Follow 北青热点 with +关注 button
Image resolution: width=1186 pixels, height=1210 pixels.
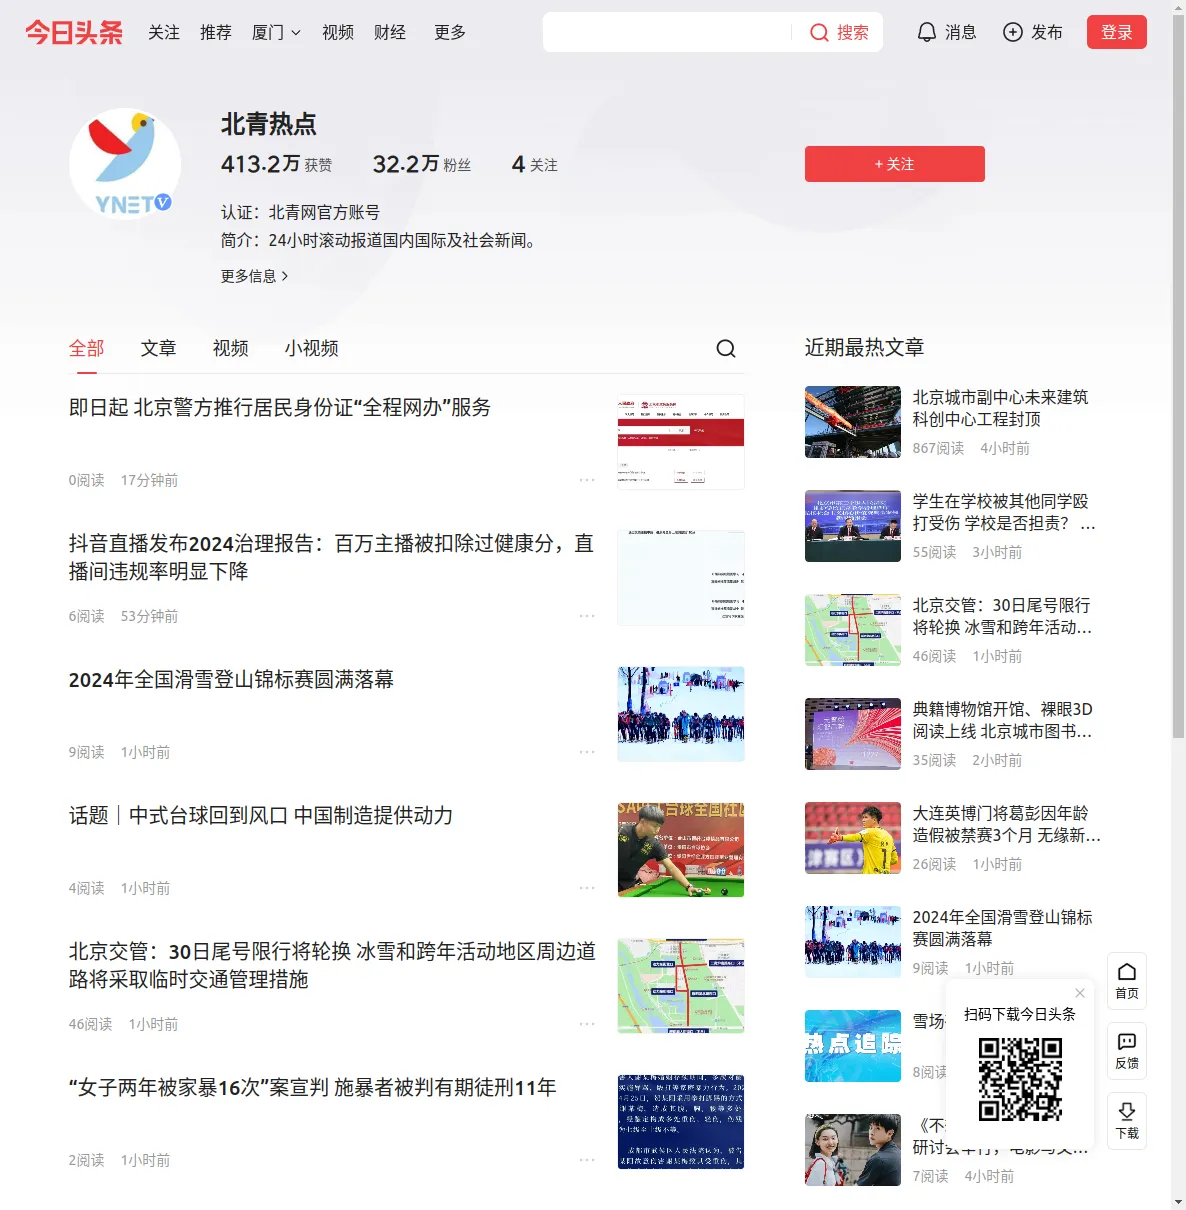[x=895, y=164]
